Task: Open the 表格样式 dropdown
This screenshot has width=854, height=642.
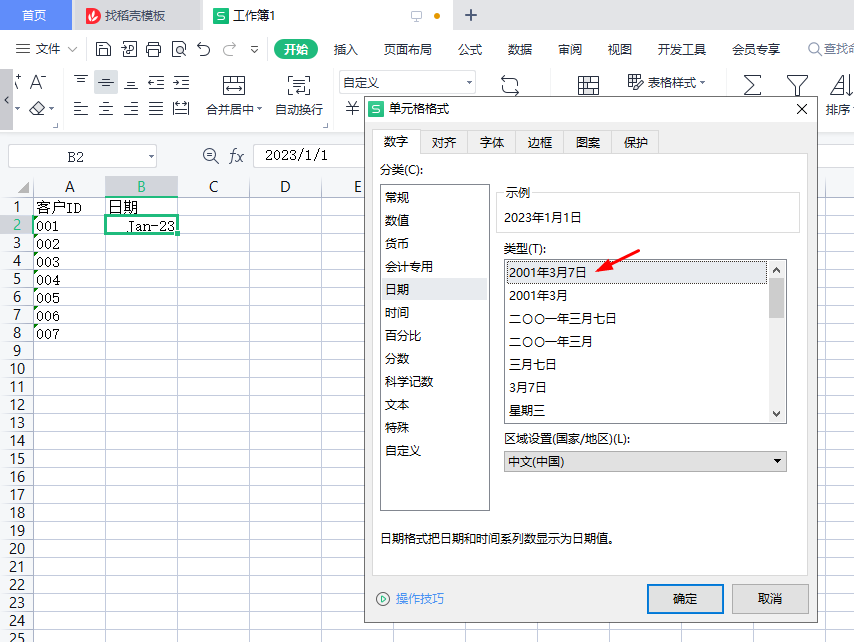Action: pos(666,82)
